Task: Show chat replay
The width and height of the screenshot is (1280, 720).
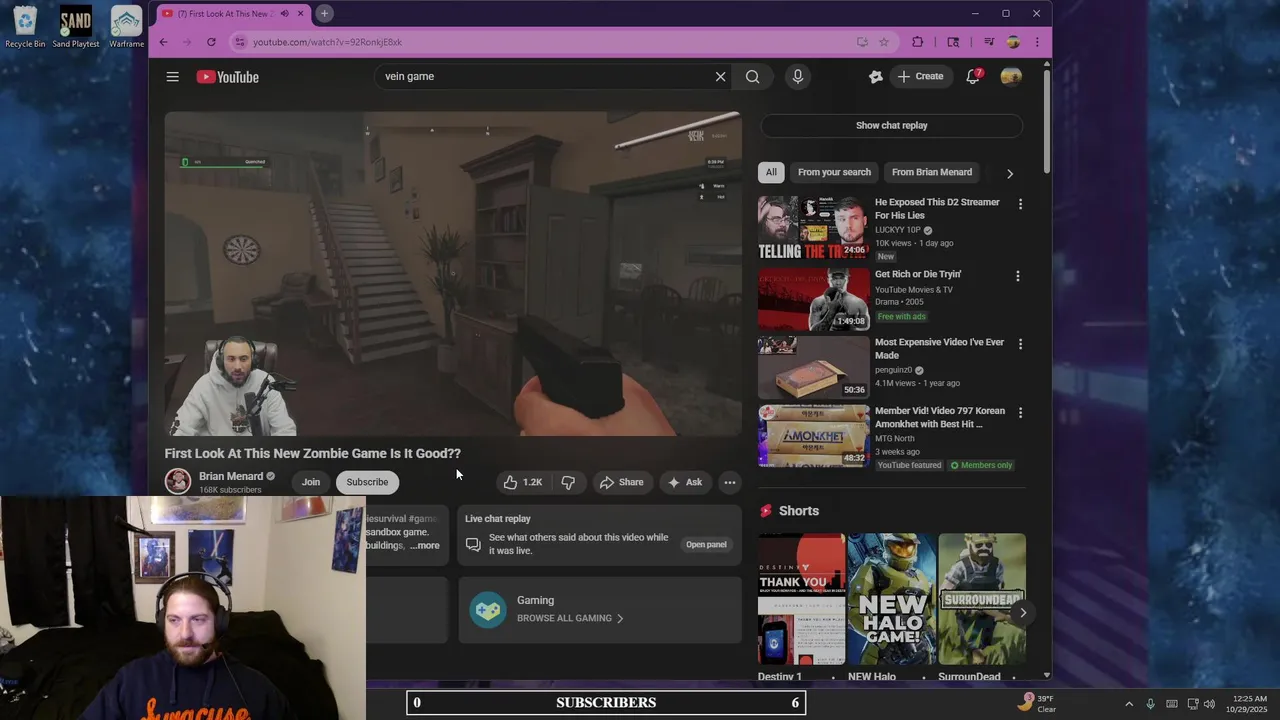Action: pos(891,125)
